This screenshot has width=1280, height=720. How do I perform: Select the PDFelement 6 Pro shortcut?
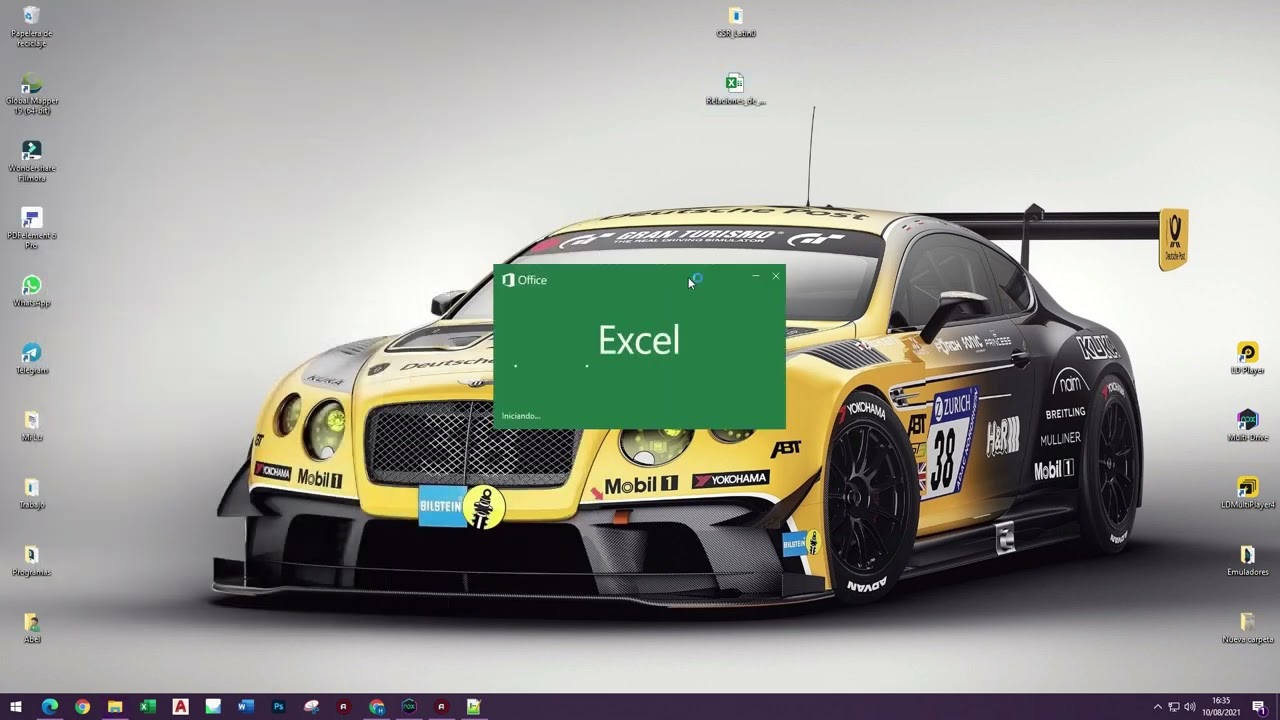click(x=32, y=229)
